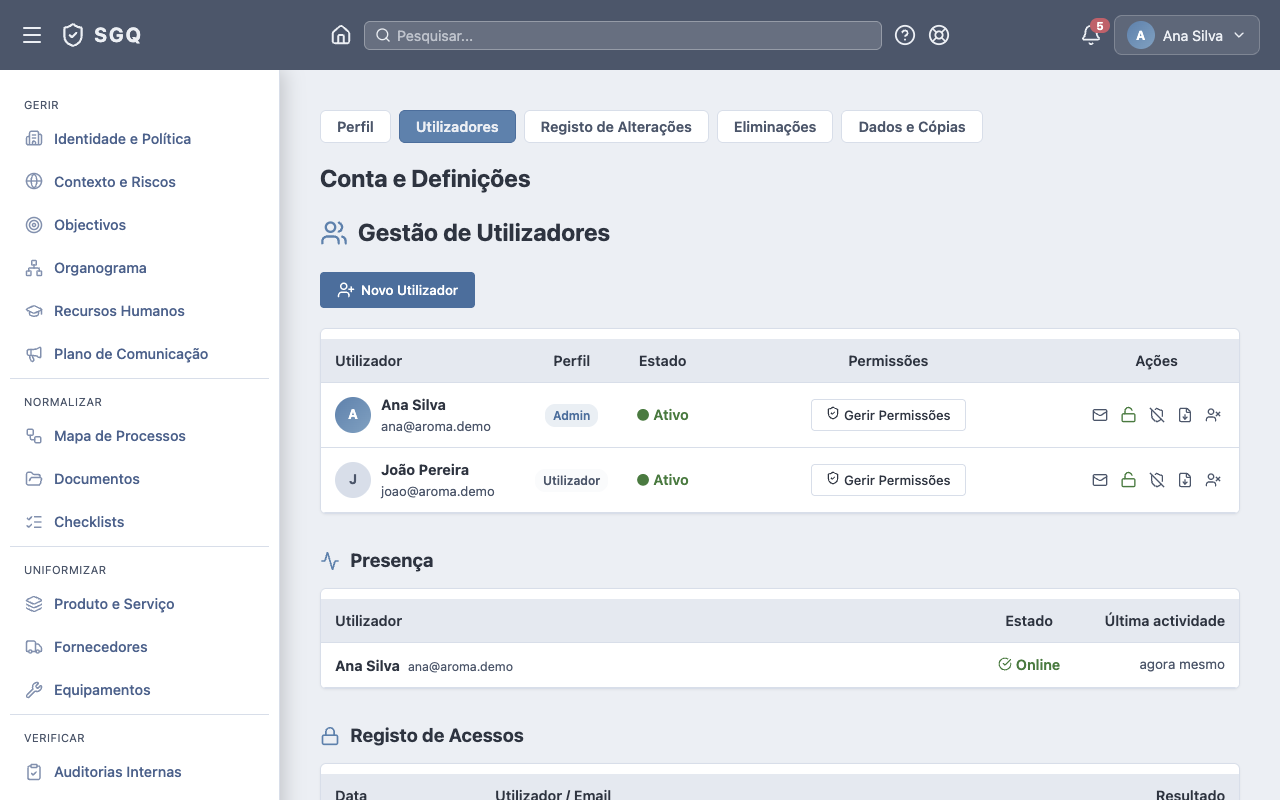Click the joao@aroma.demo email text
This screenshot has height=800, width=1280.
pyautogui.click(x=438, y=491)
